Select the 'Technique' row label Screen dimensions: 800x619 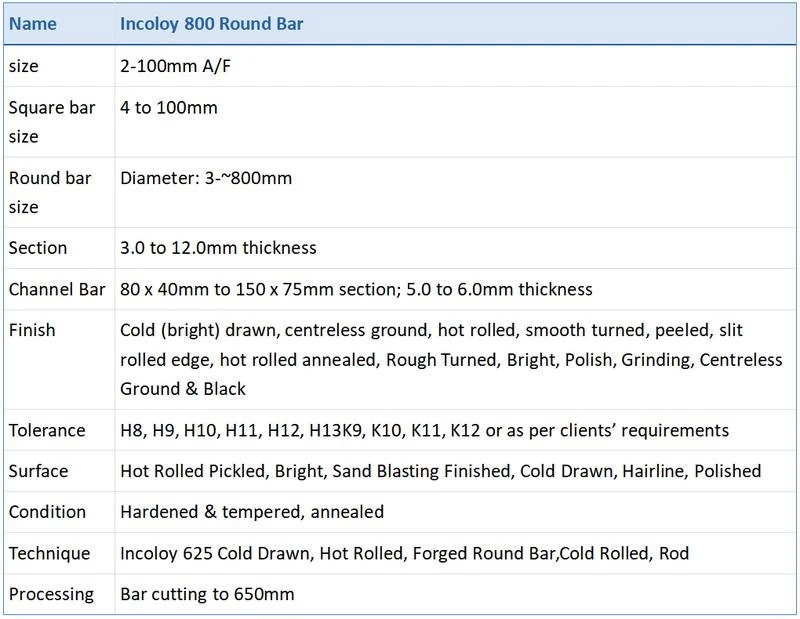[49, 554]
